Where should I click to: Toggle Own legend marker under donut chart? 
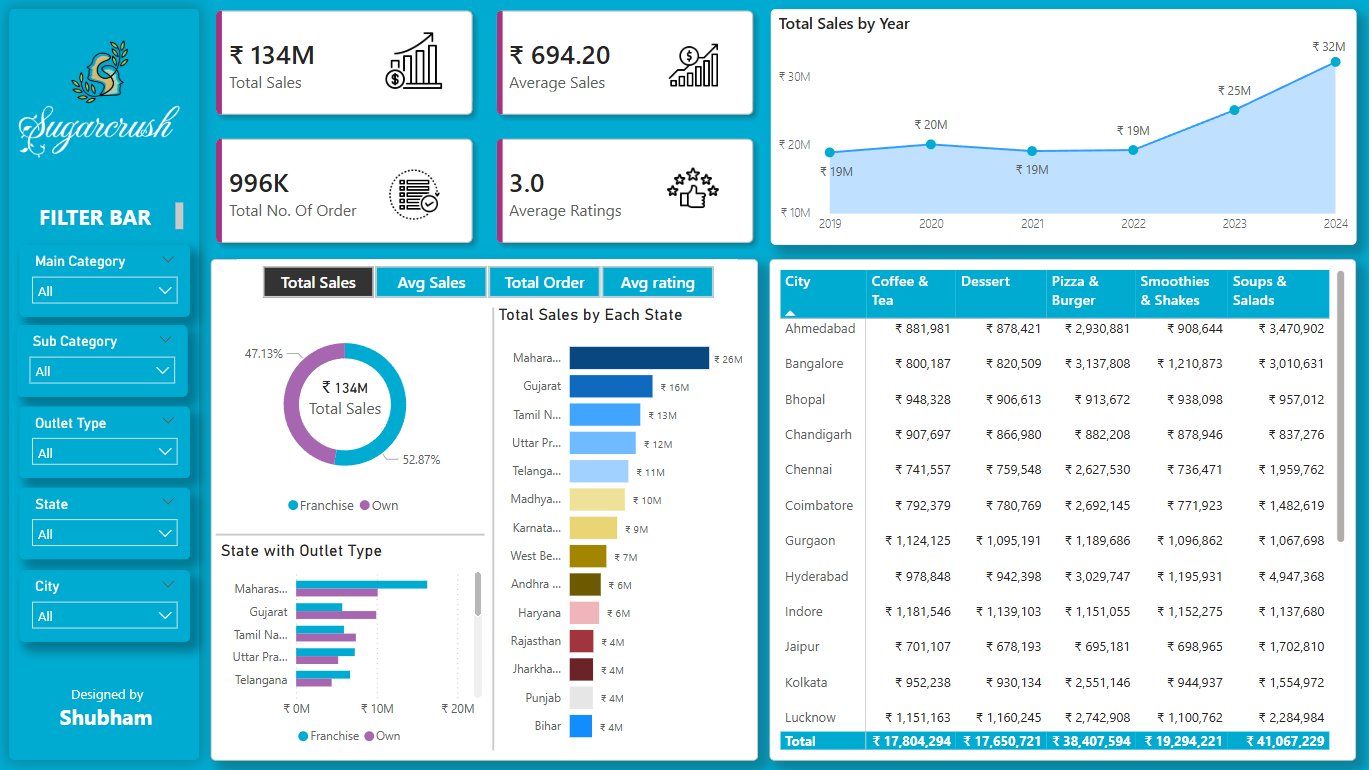365,506
